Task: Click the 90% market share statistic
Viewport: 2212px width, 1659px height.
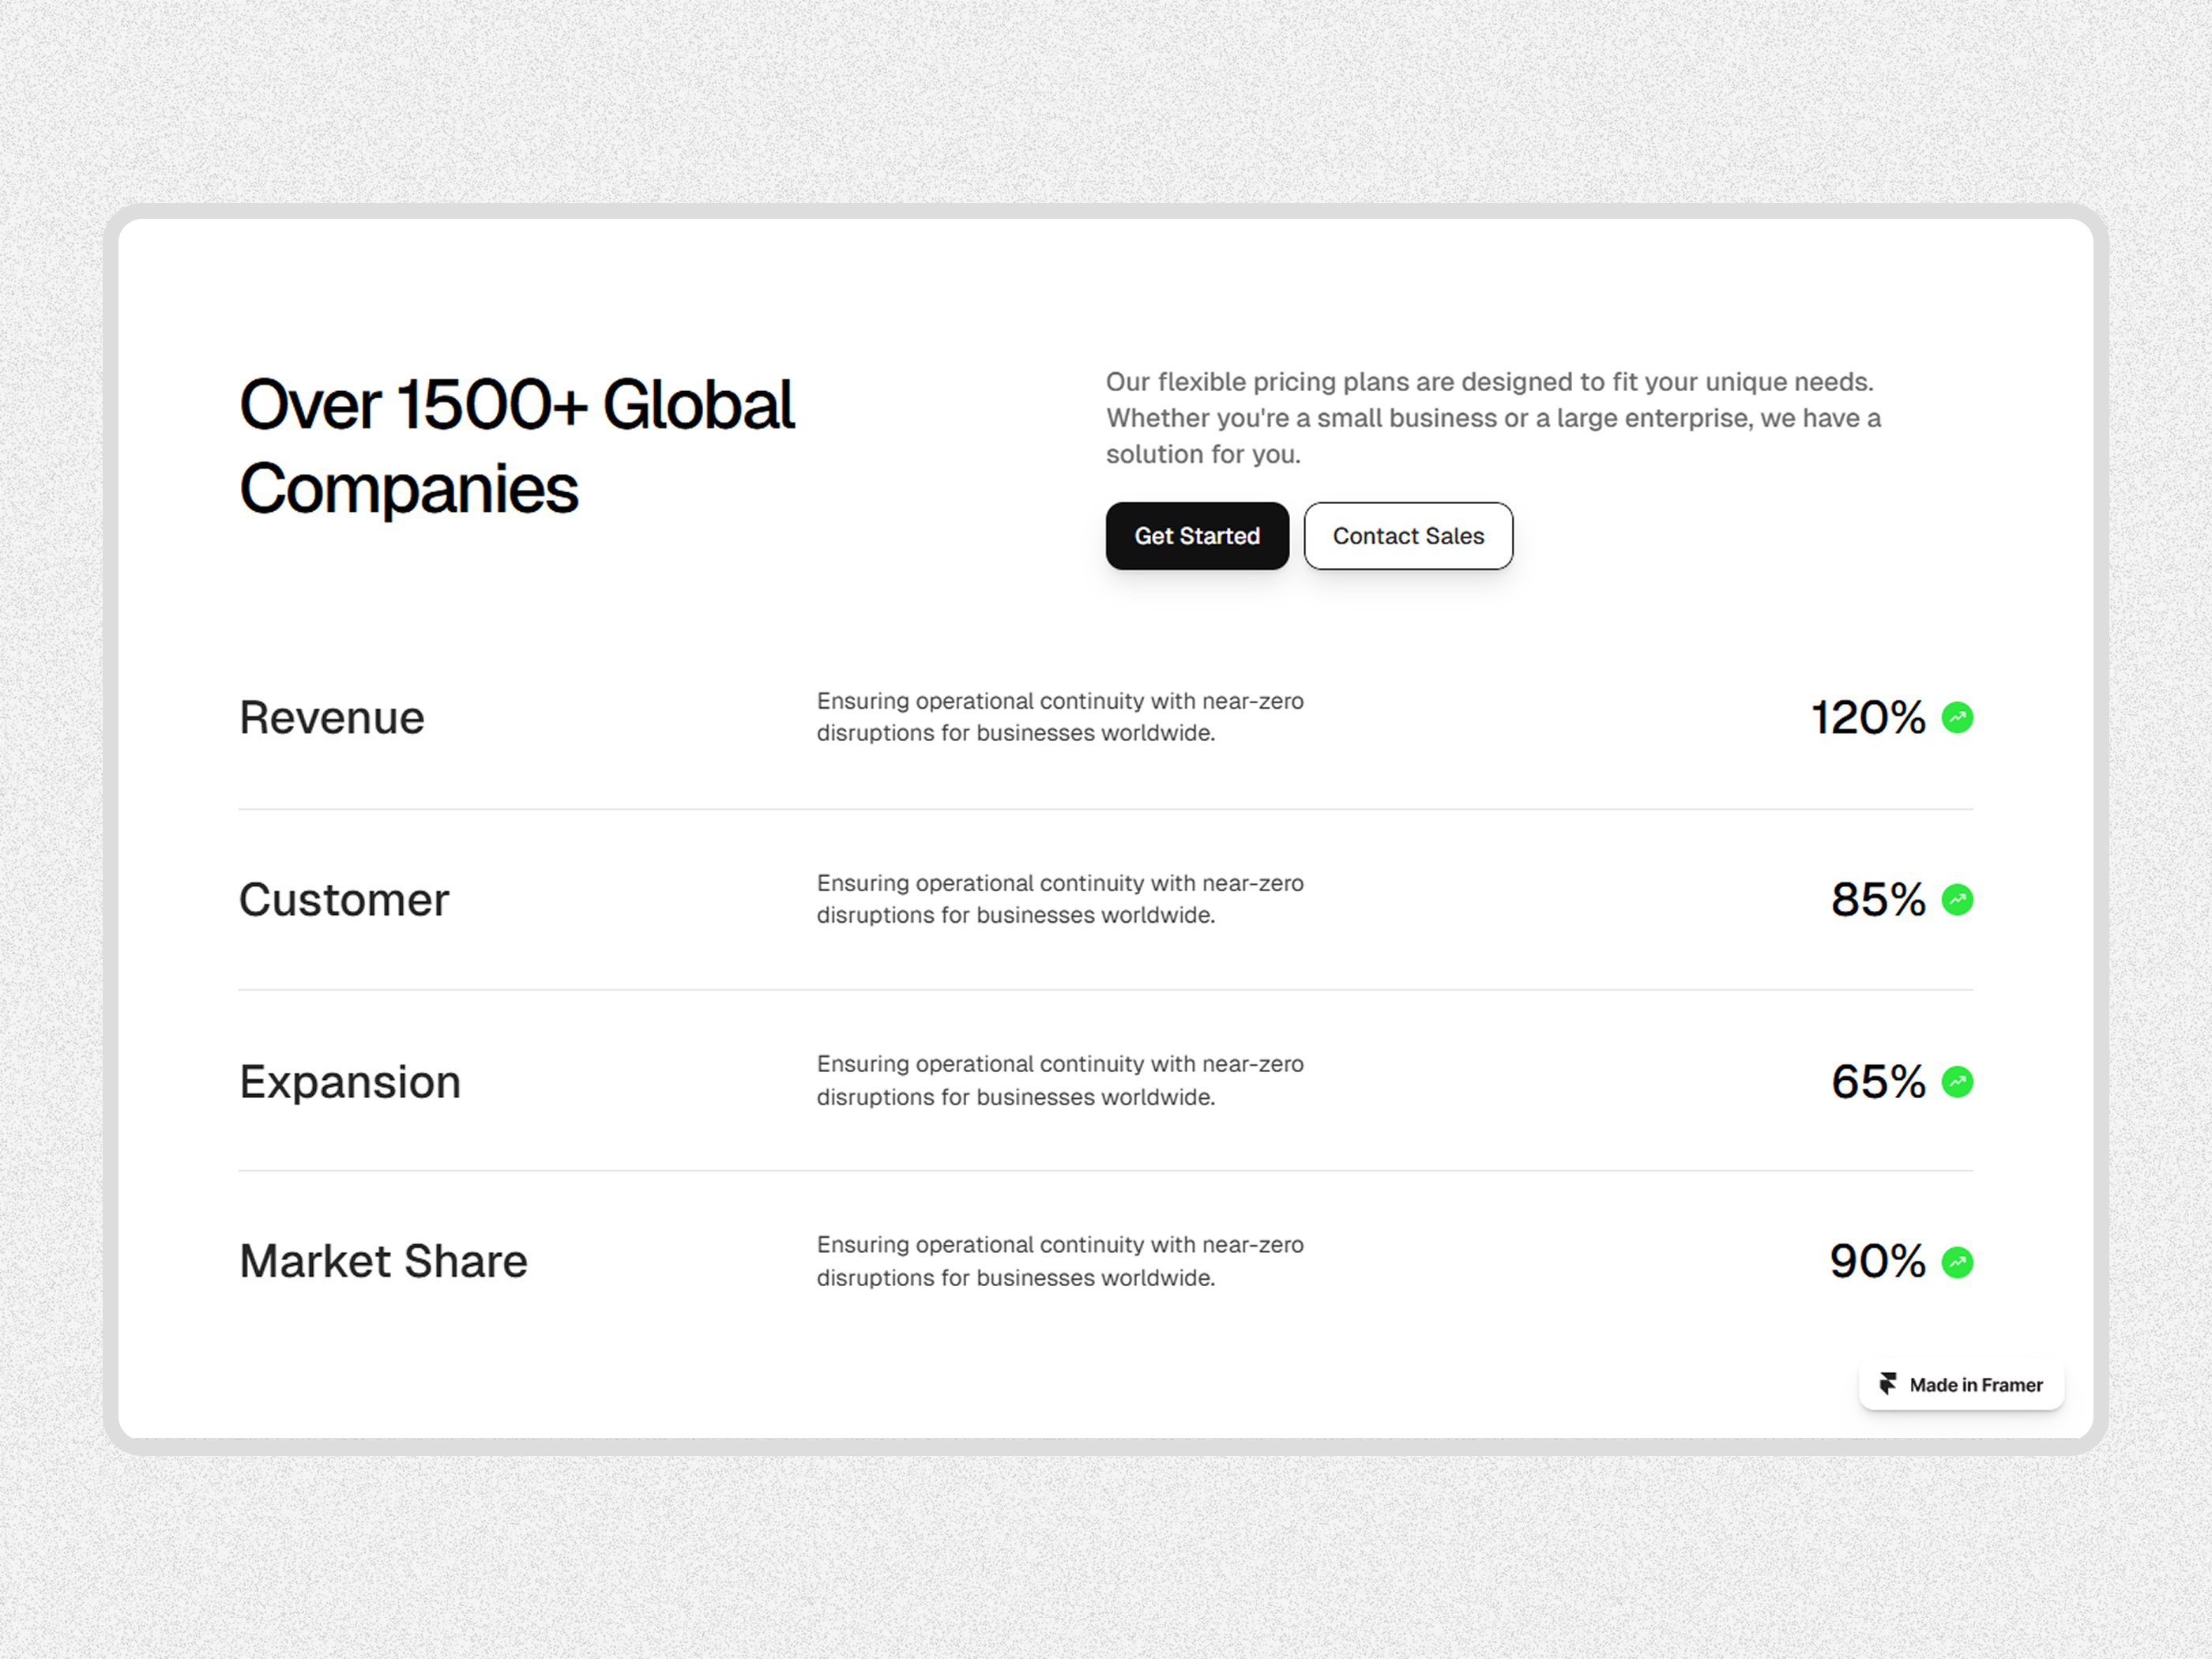Action: click(1877, 1261)
